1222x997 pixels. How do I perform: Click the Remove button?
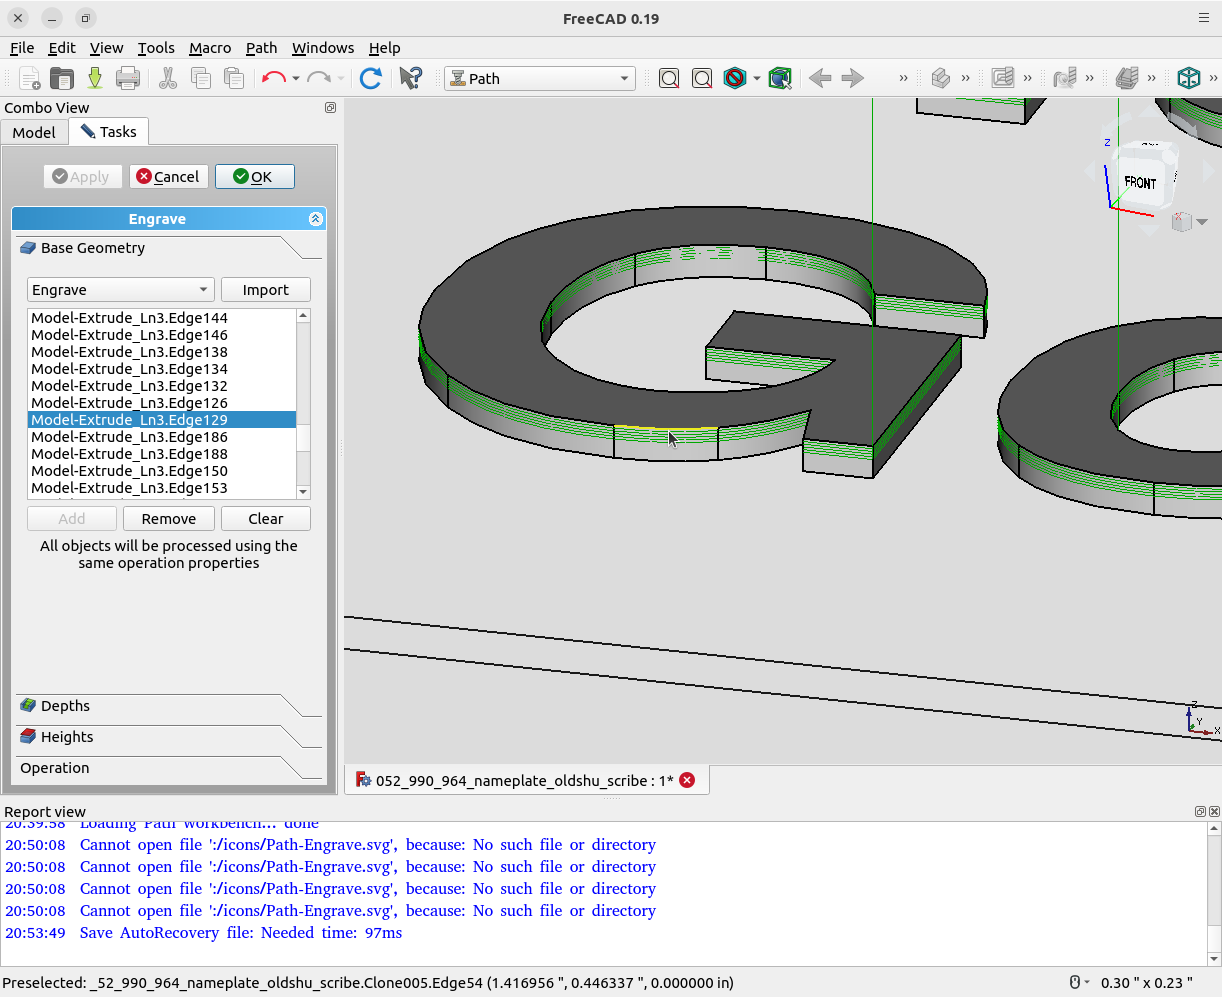click(x=169, y=519)
